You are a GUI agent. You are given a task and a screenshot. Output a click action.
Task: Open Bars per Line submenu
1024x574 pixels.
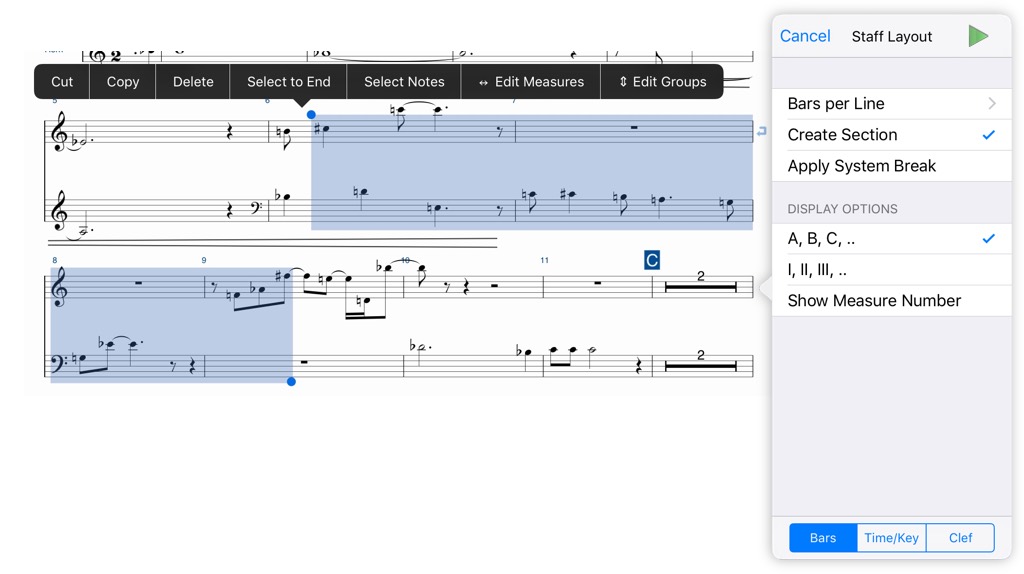coord(892,104)
